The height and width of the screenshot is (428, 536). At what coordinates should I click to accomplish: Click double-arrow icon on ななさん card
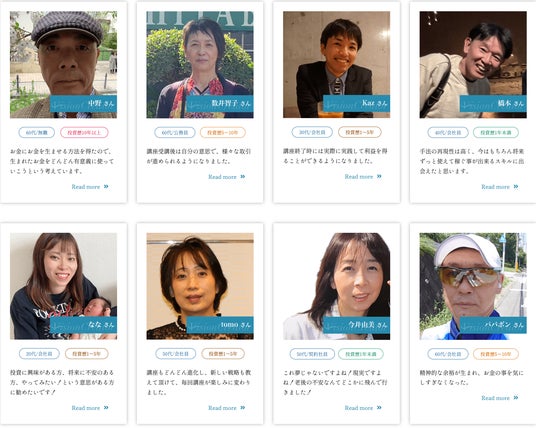(106, 407)
